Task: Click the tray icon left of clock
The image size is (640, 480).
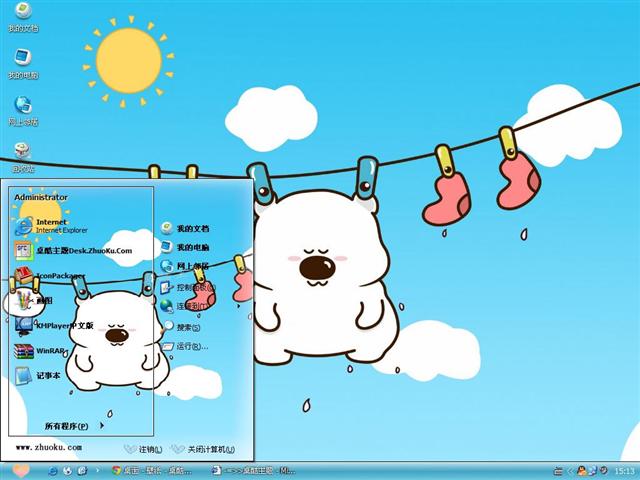Action: [x=603, y=471]
